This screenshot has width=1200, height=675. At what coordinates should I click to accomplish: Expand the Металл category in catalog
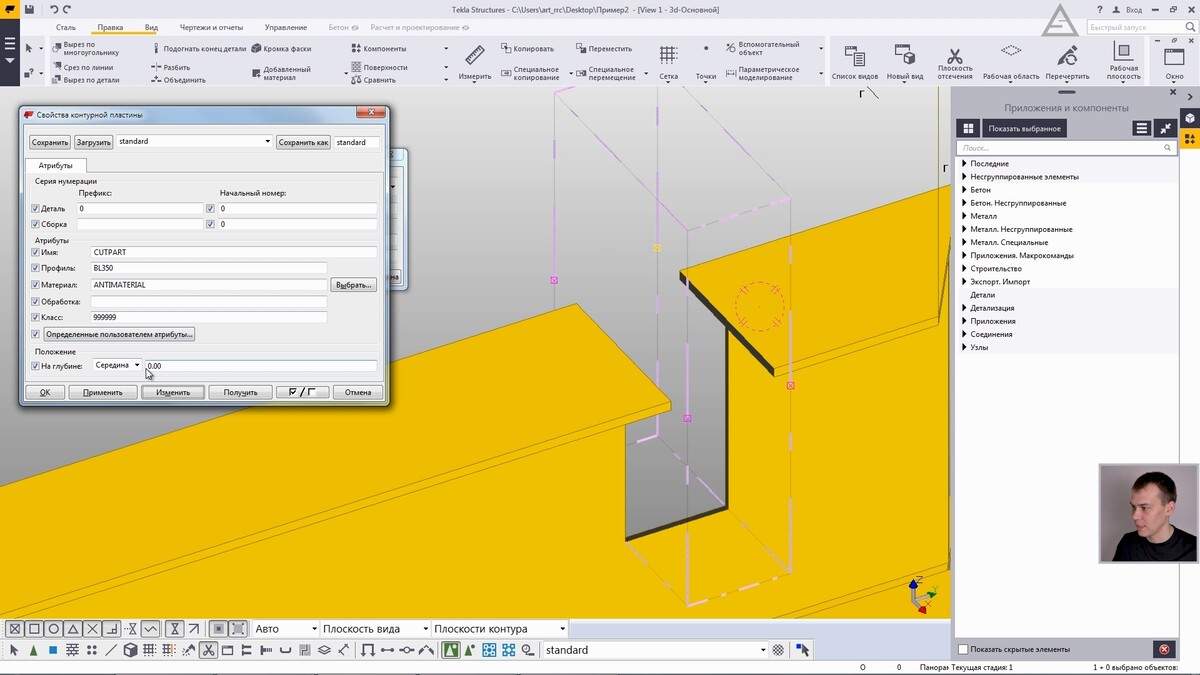pos(965,216)
